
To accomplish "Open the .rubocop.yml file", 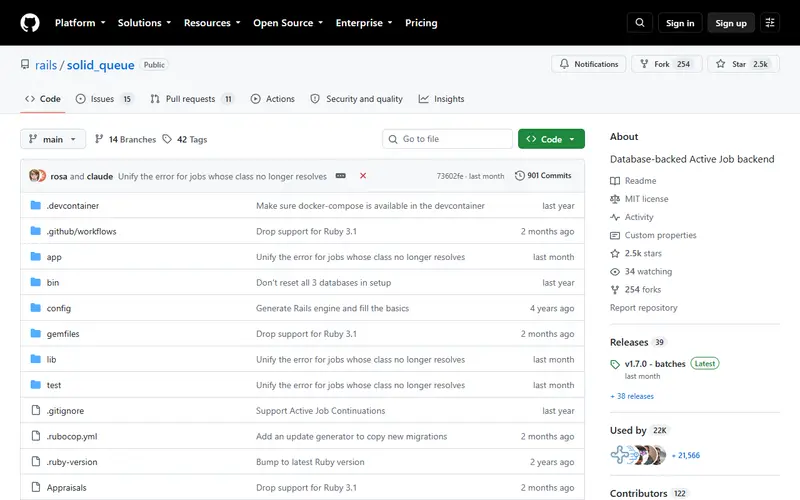I will click(72, 436).
